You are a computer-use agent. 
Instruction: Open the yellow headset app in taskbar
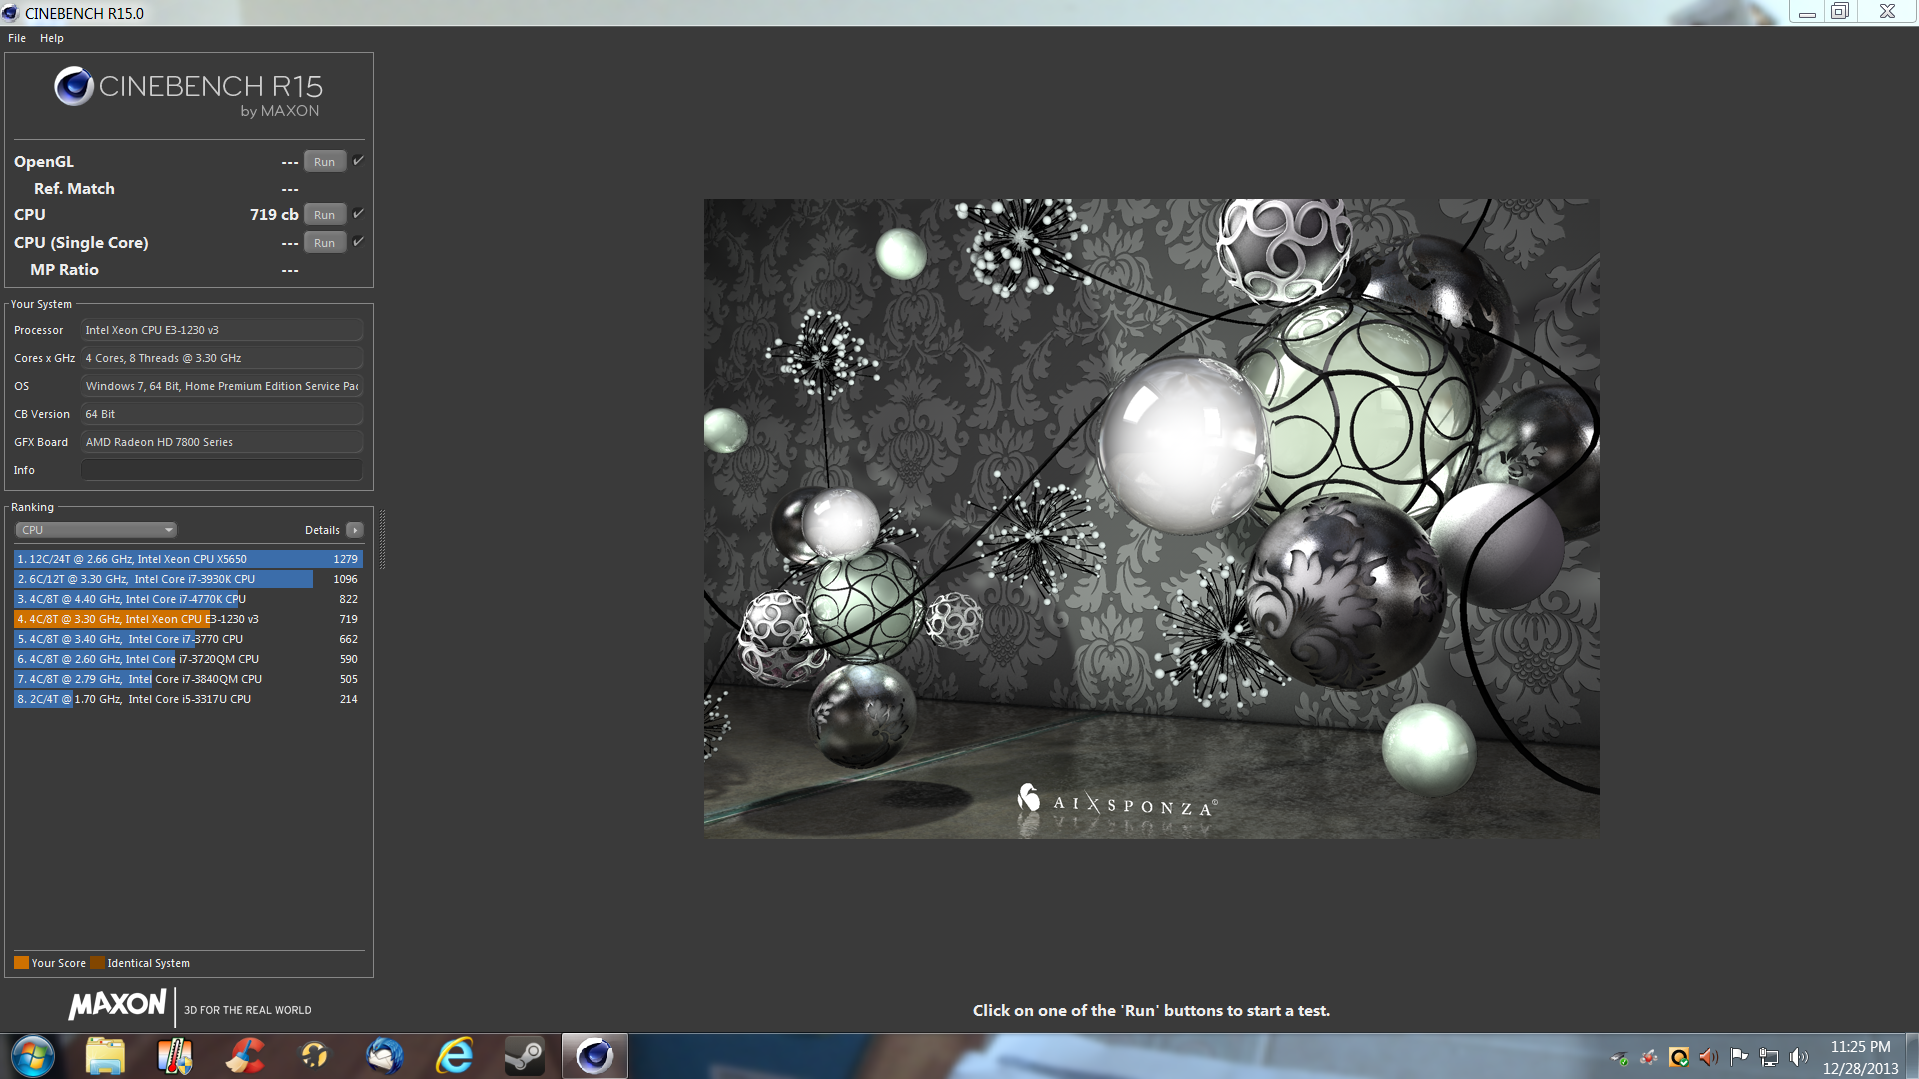(315, 1056)
